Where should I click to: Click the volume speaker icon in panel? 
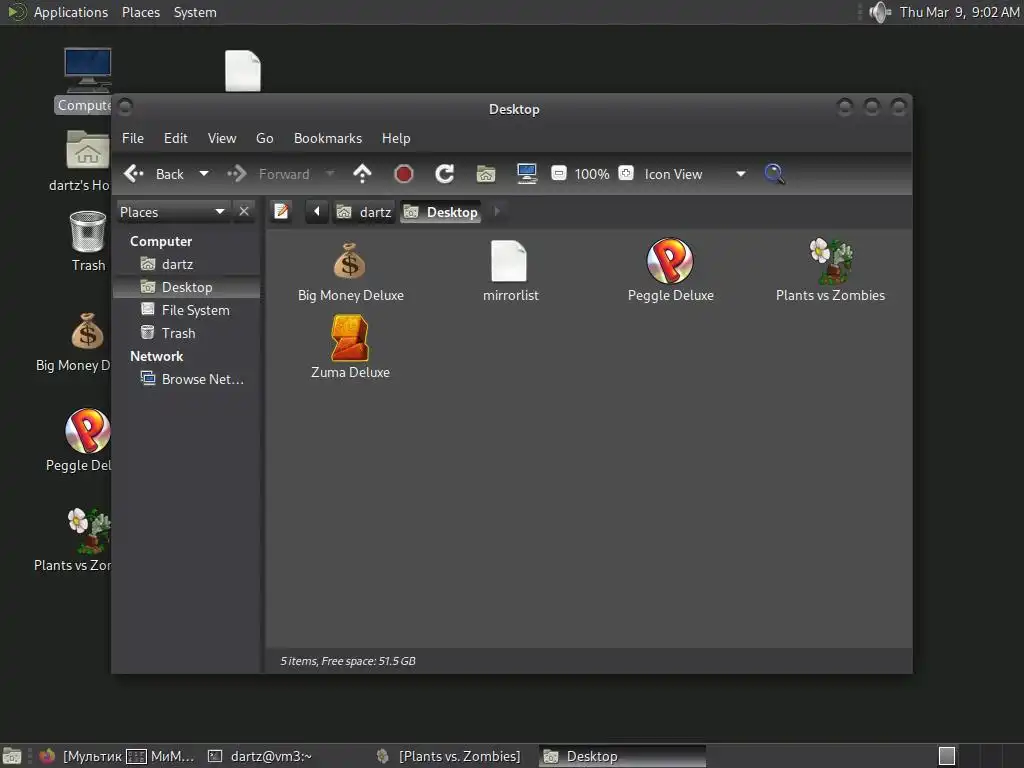(x=880, y=12)
